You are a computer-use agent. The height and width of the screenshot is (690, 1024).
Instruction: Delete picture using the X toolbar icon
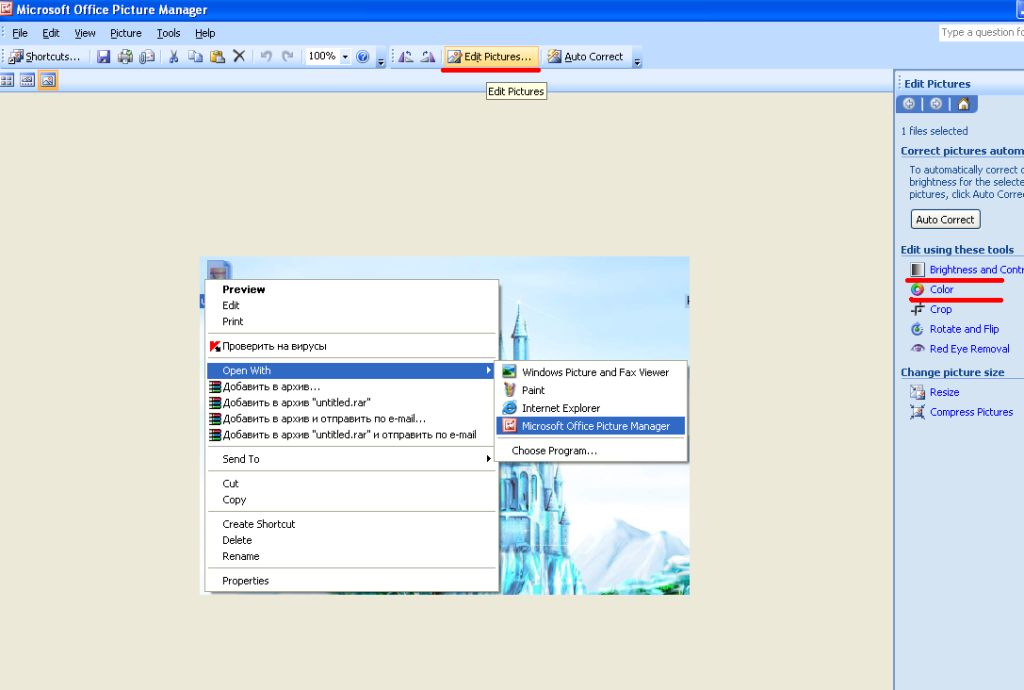(x=239, y=57)
